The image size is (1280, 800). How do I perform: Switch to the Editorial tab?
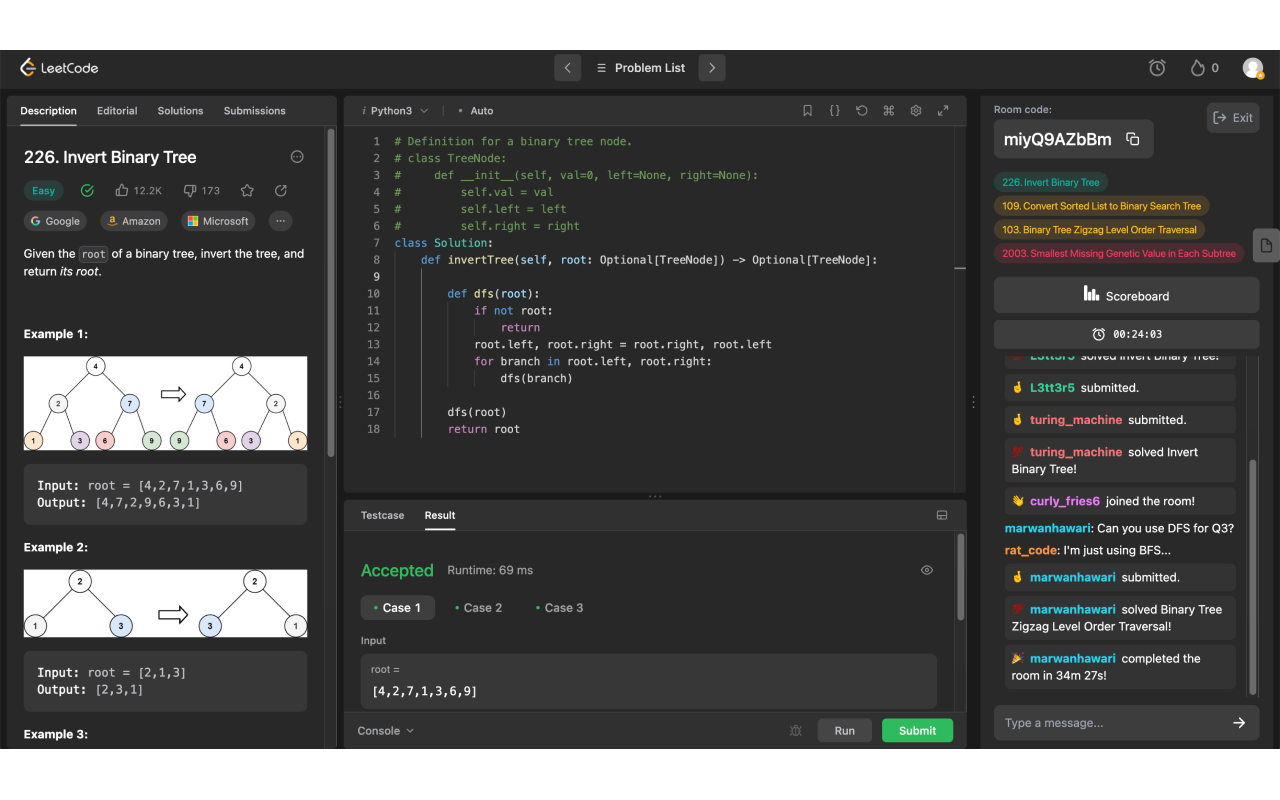[x=117, y=111]
